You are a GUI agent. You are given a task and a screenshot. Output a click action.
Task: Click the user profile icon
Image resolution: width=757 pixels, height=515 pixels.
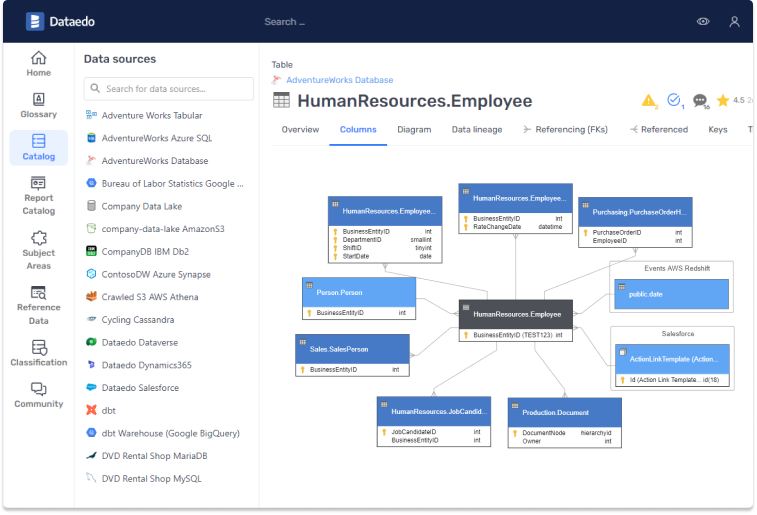(x=734, y=22)
